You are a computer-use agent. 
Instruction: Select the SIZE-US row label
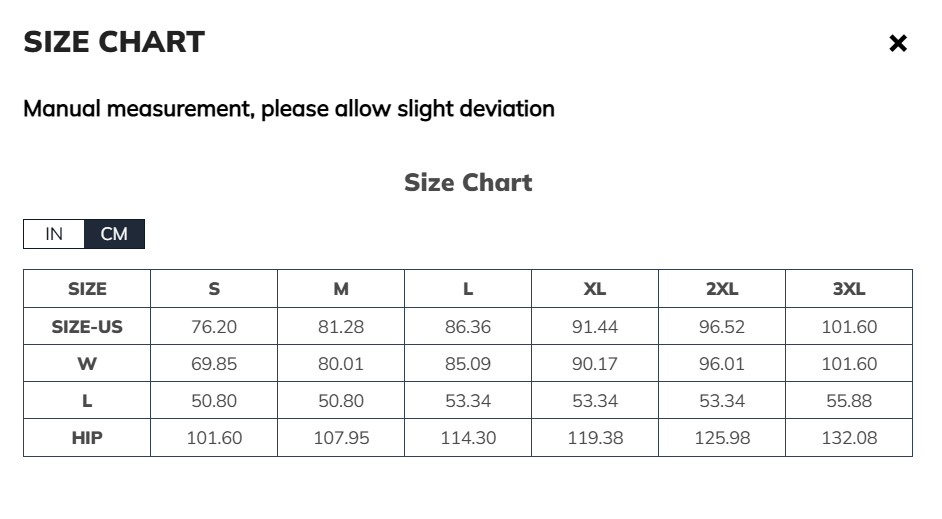(87, 326)
